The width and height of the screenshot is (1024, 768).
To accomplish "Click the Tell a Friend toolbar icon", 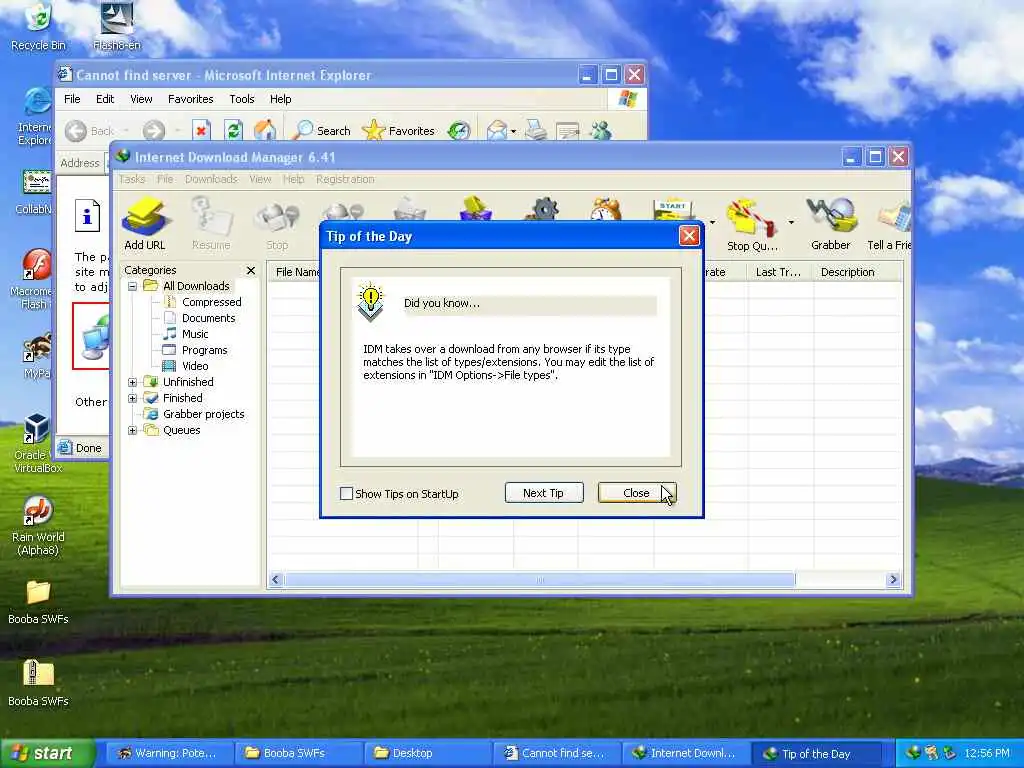I will click(x=889, y=223).
